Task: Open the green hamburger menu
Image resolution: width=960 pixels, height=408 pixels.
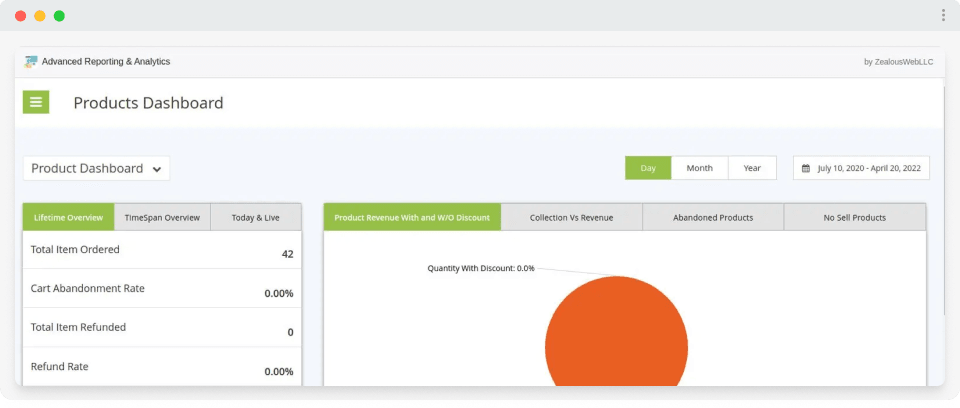Action: point(36,102)
